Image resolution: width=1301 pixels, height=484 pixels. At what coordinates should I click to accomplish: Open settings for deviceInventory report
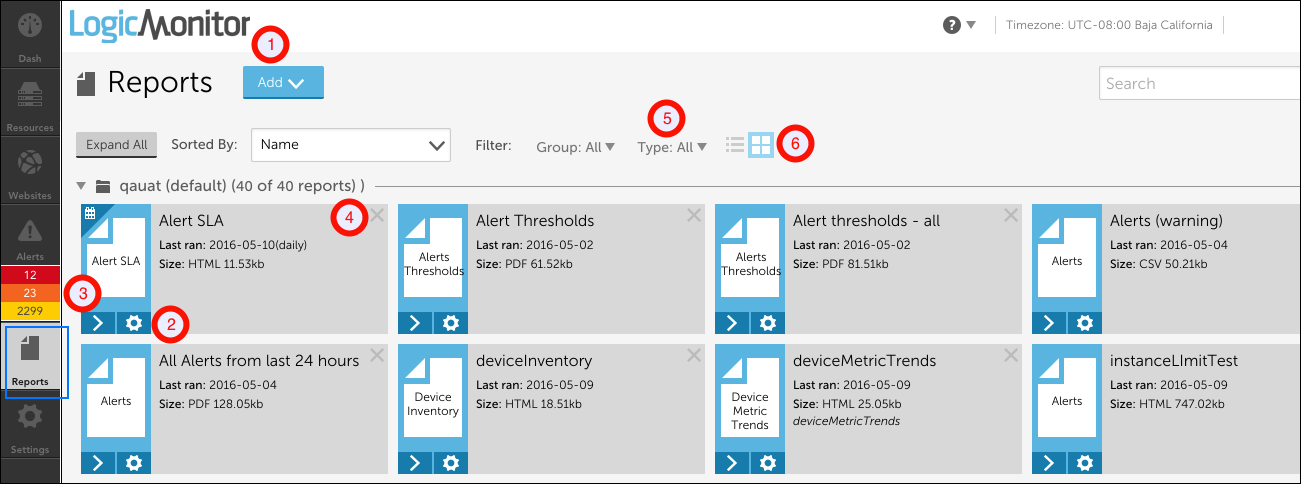click(x=451, y=463)
